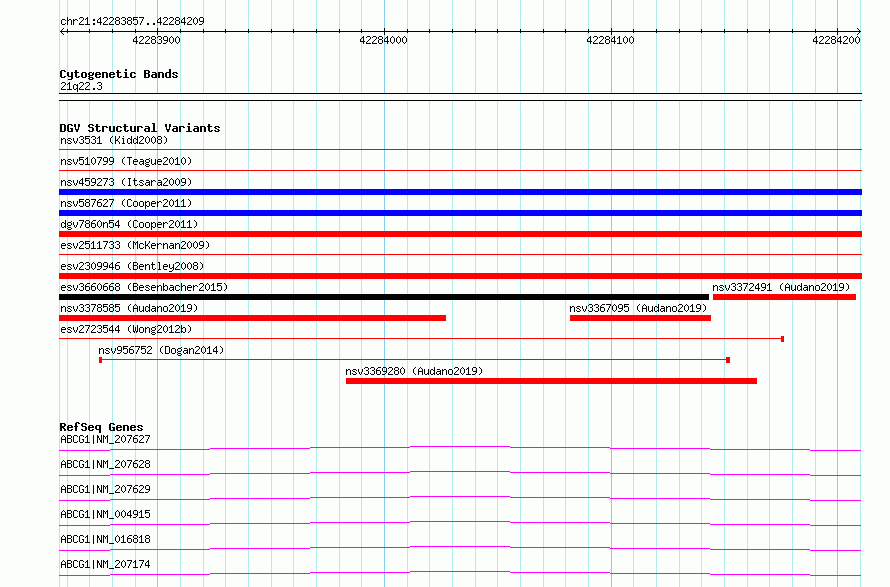This screenshot has width=890, height=587.
Task: Click the right end marker of nsv956752
Action: [x=728, y=360]
